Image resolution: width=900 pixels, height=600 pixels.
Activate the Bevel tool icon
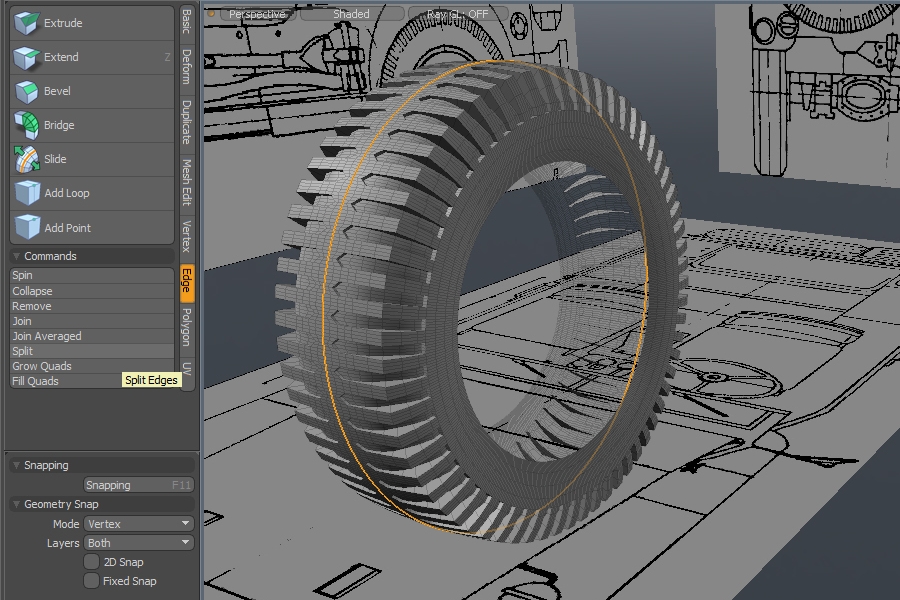[x=26, y=91]
